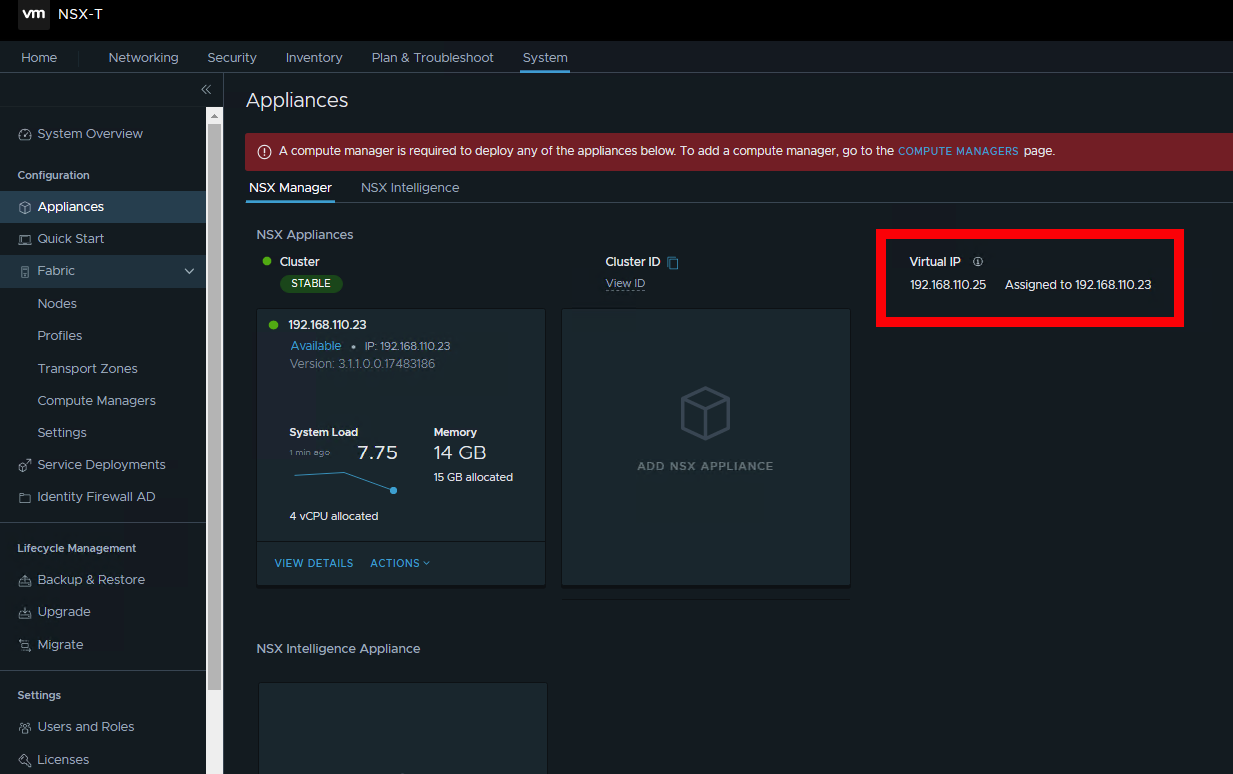Click the Virtual IP info icon
The height and width of the screenshot is (774, 1233).
(978, 262)
